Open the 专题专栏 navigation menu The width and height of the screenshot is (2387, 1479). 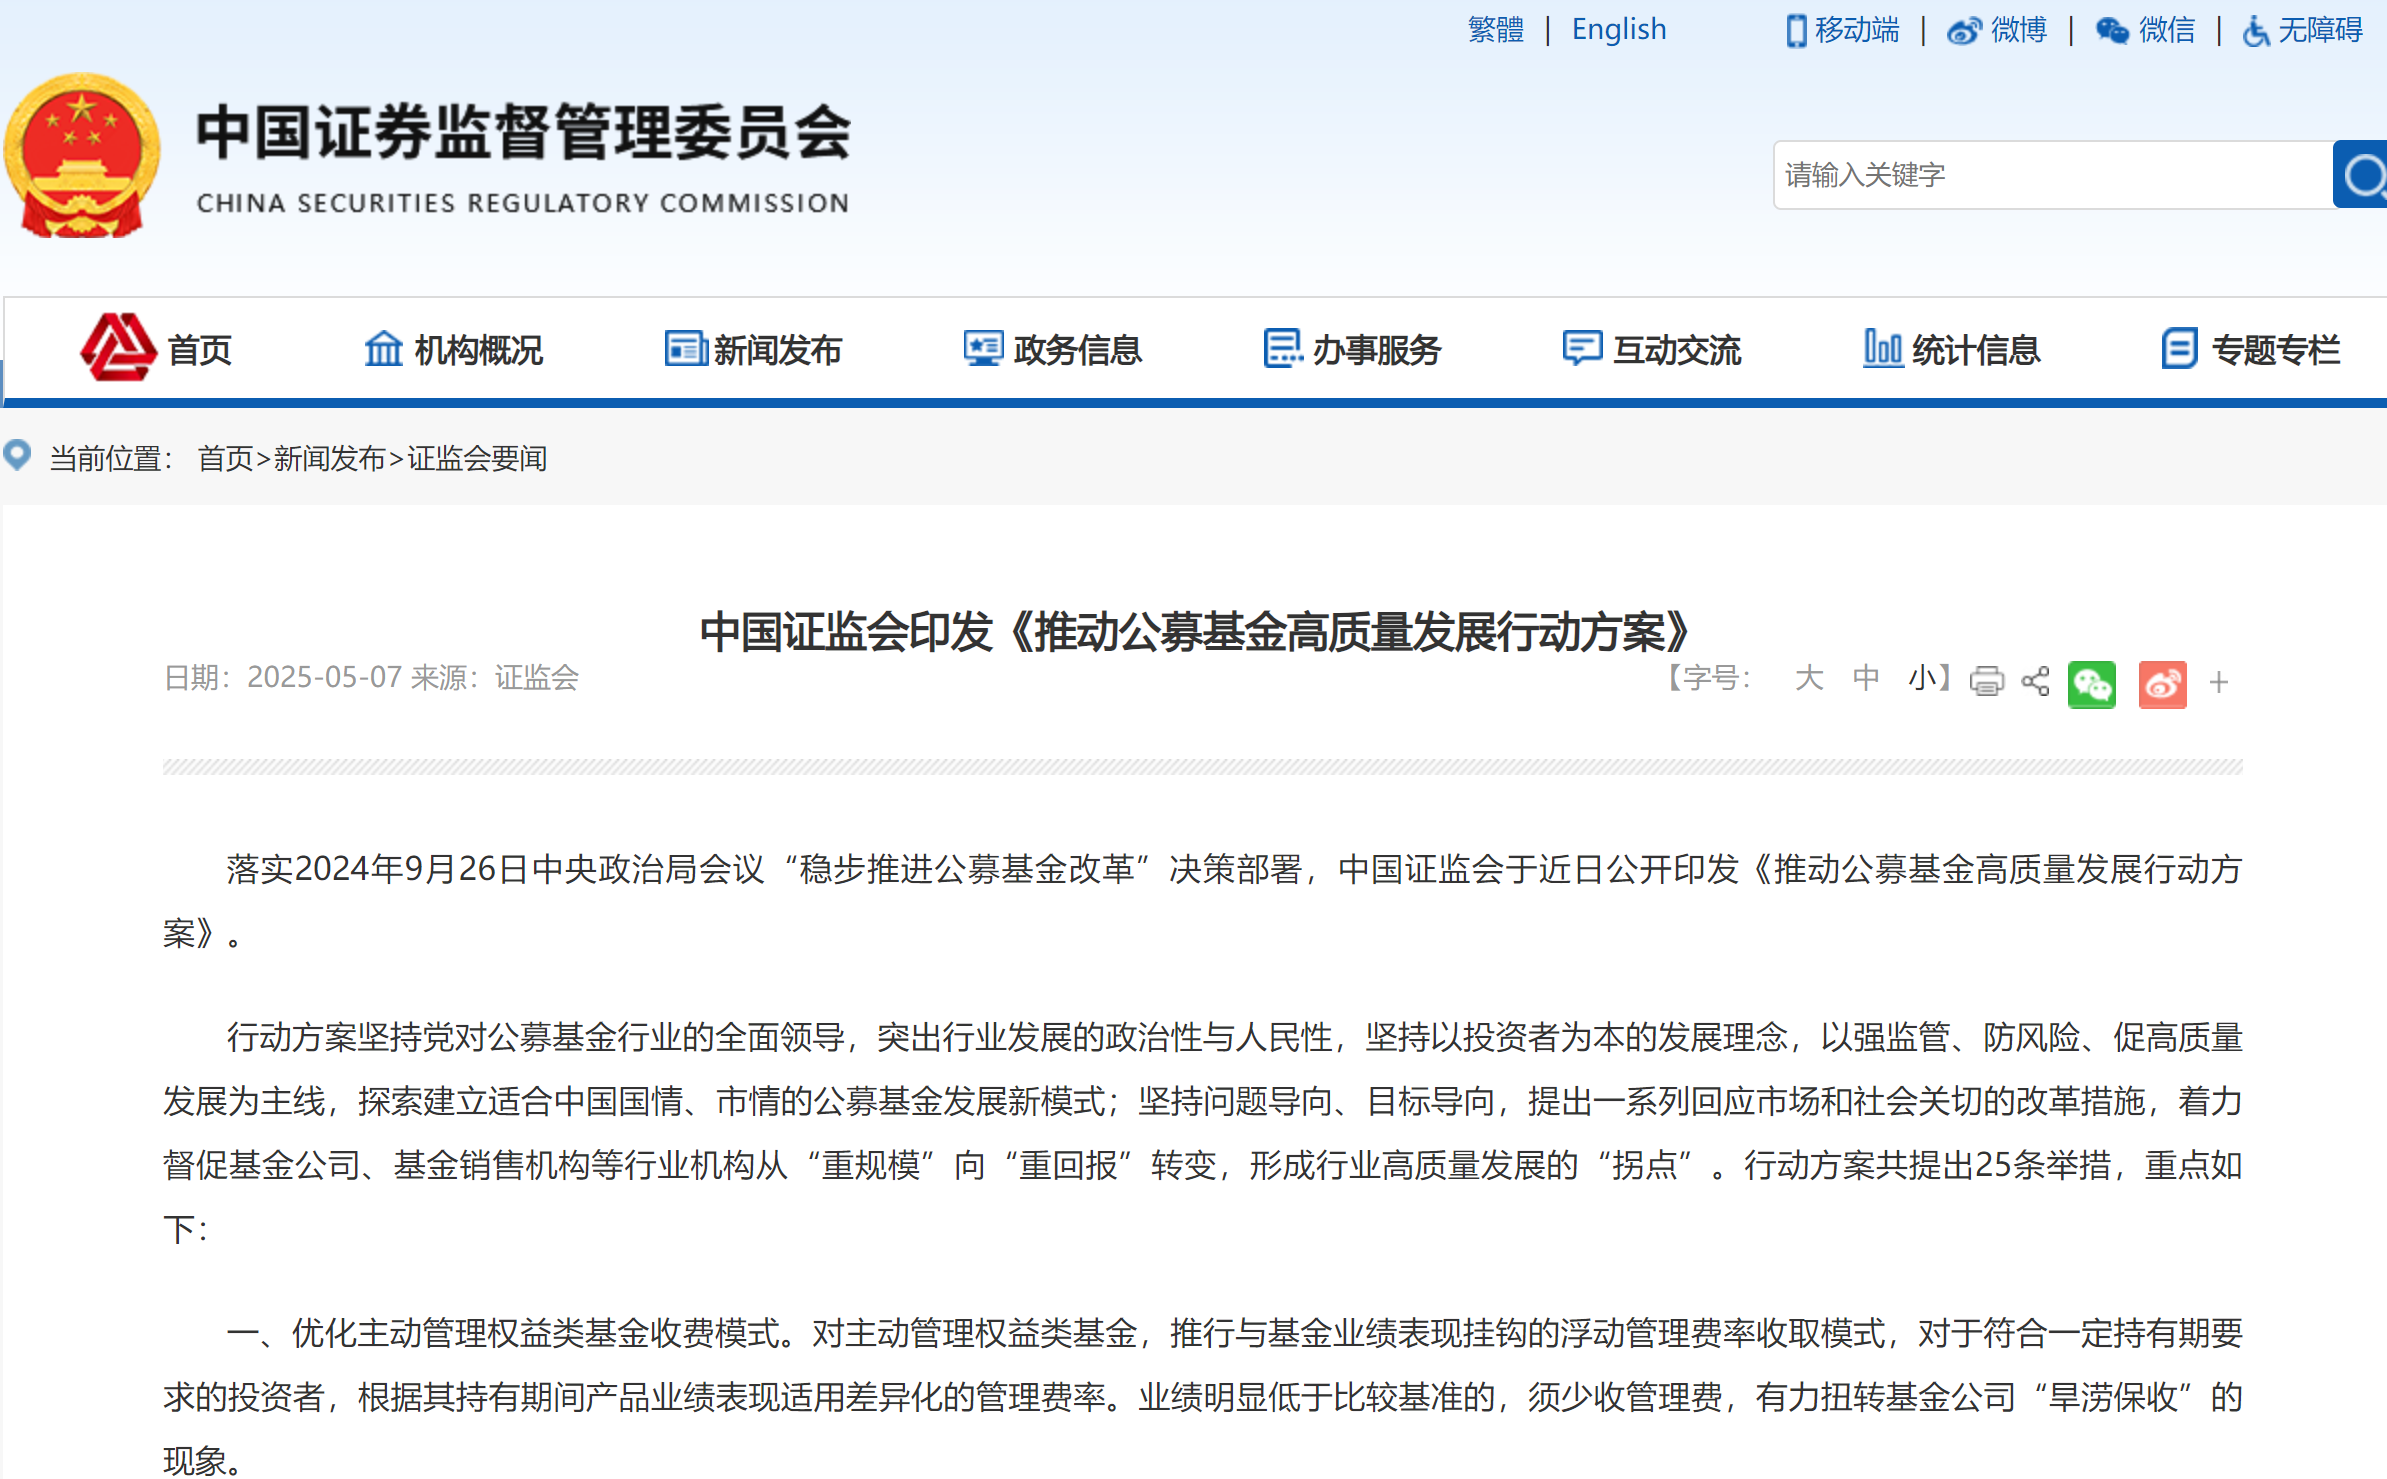click(x=2276, y=350)
